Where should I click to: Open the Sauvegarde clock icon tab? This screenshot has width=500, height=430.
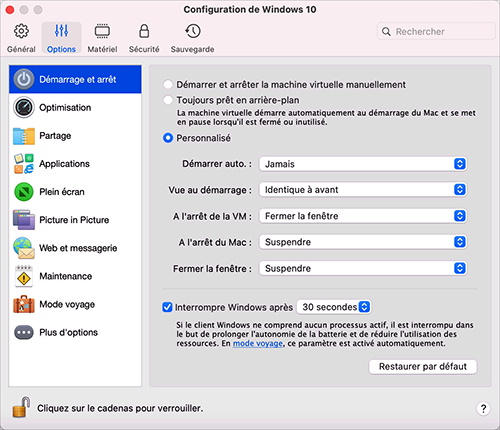[192, 31]
